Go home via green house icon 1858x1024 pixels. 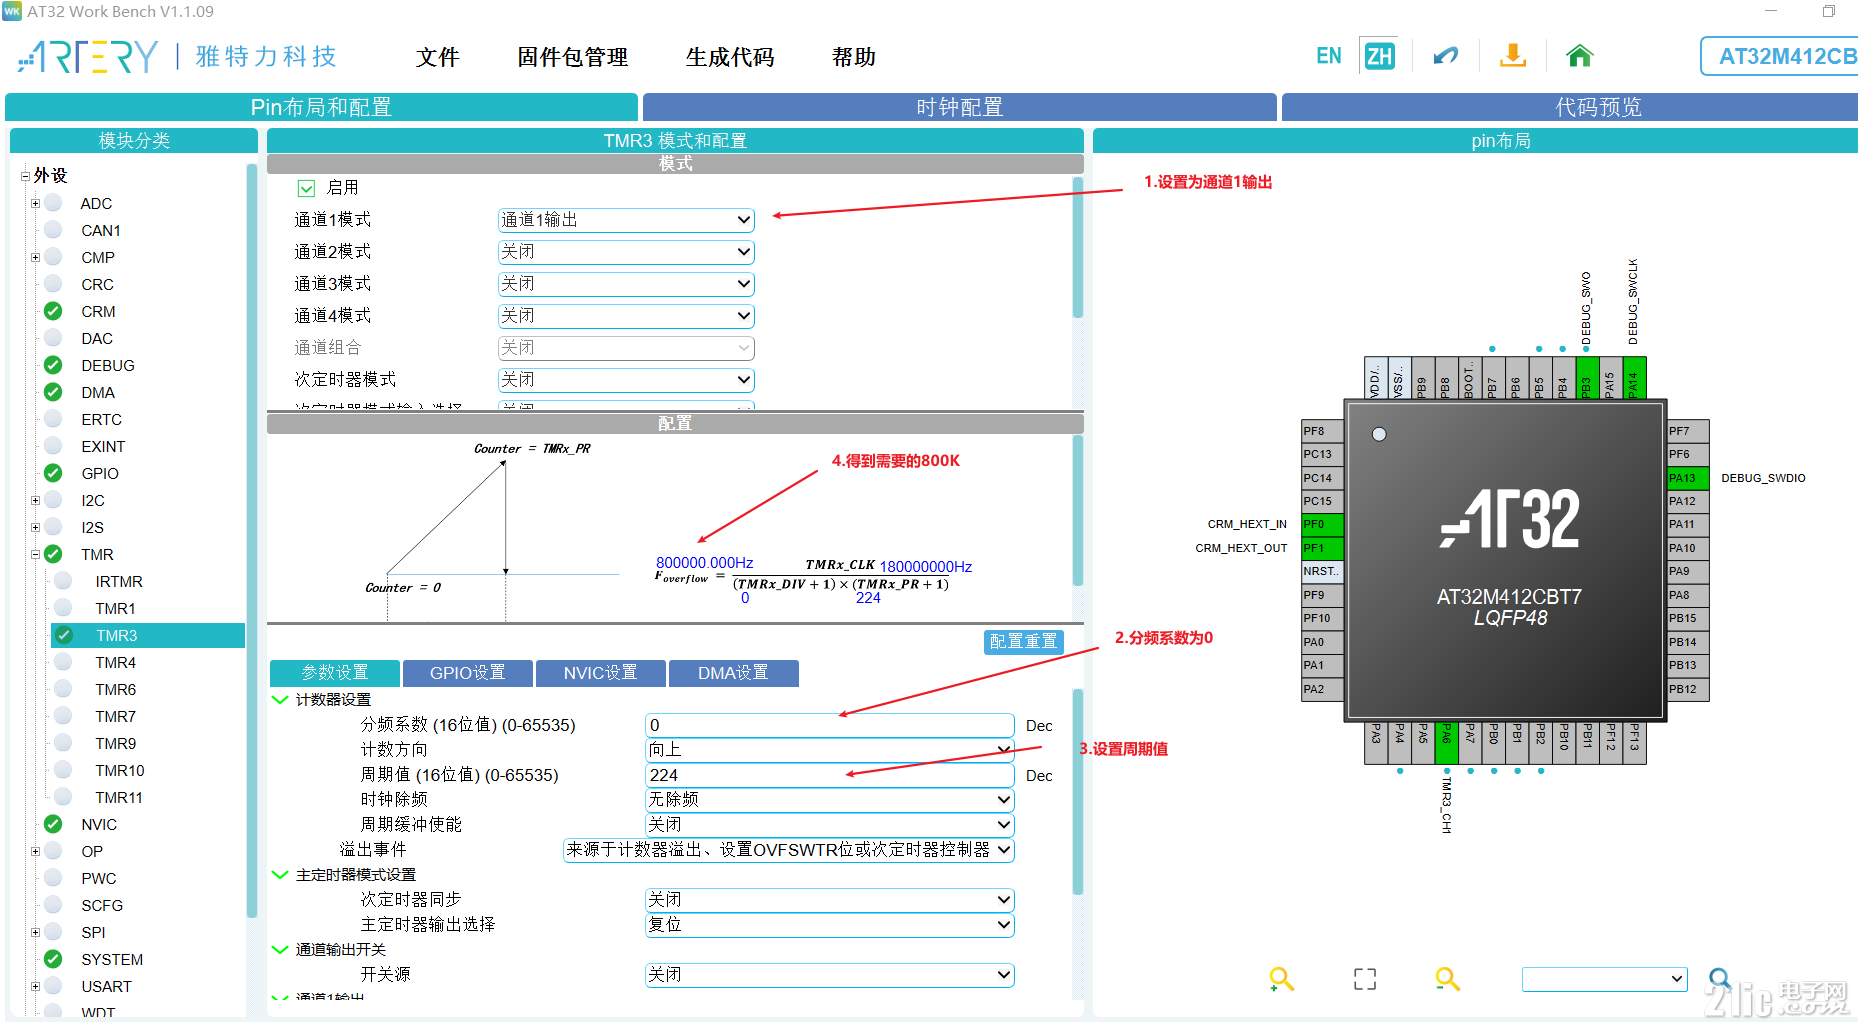pyautogui.click(x=1579, y=56)
